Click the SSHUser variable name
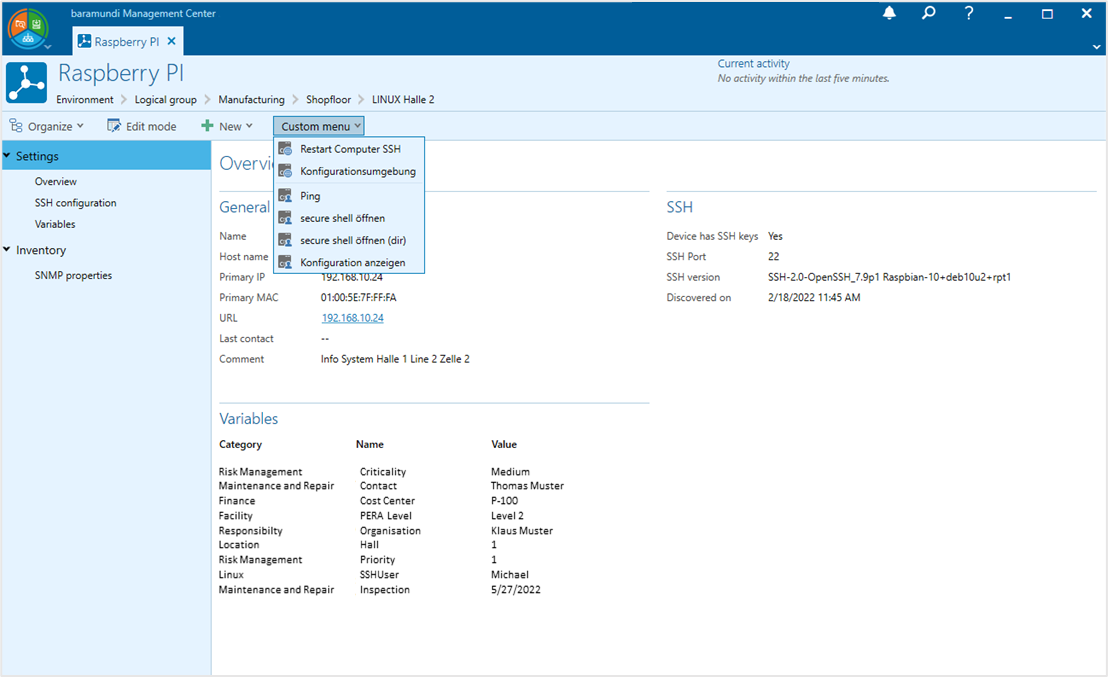The height and width of the screenshot is (677, 1108). pyautogui.click(x=379, y=575)
